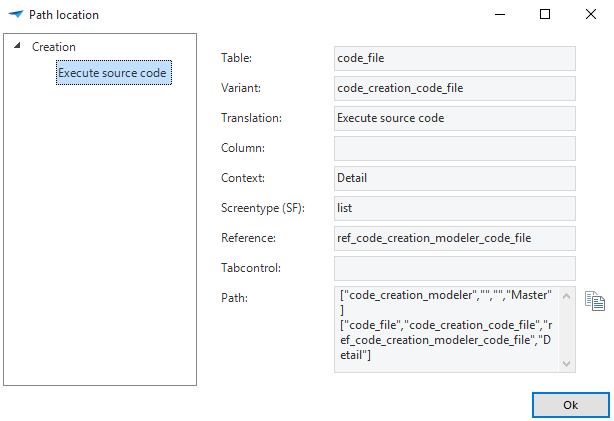Viewport: 614px width, 421px height.
Task: Maximize the Path location window
Action: [544, 15]
